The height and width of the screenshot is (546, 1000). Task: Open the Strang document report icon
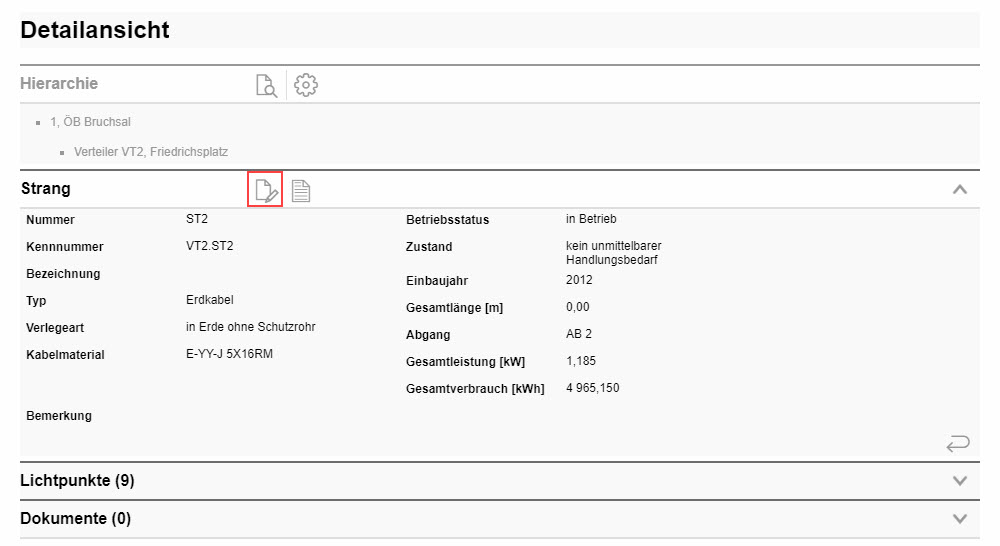click(x=301, y=190)
